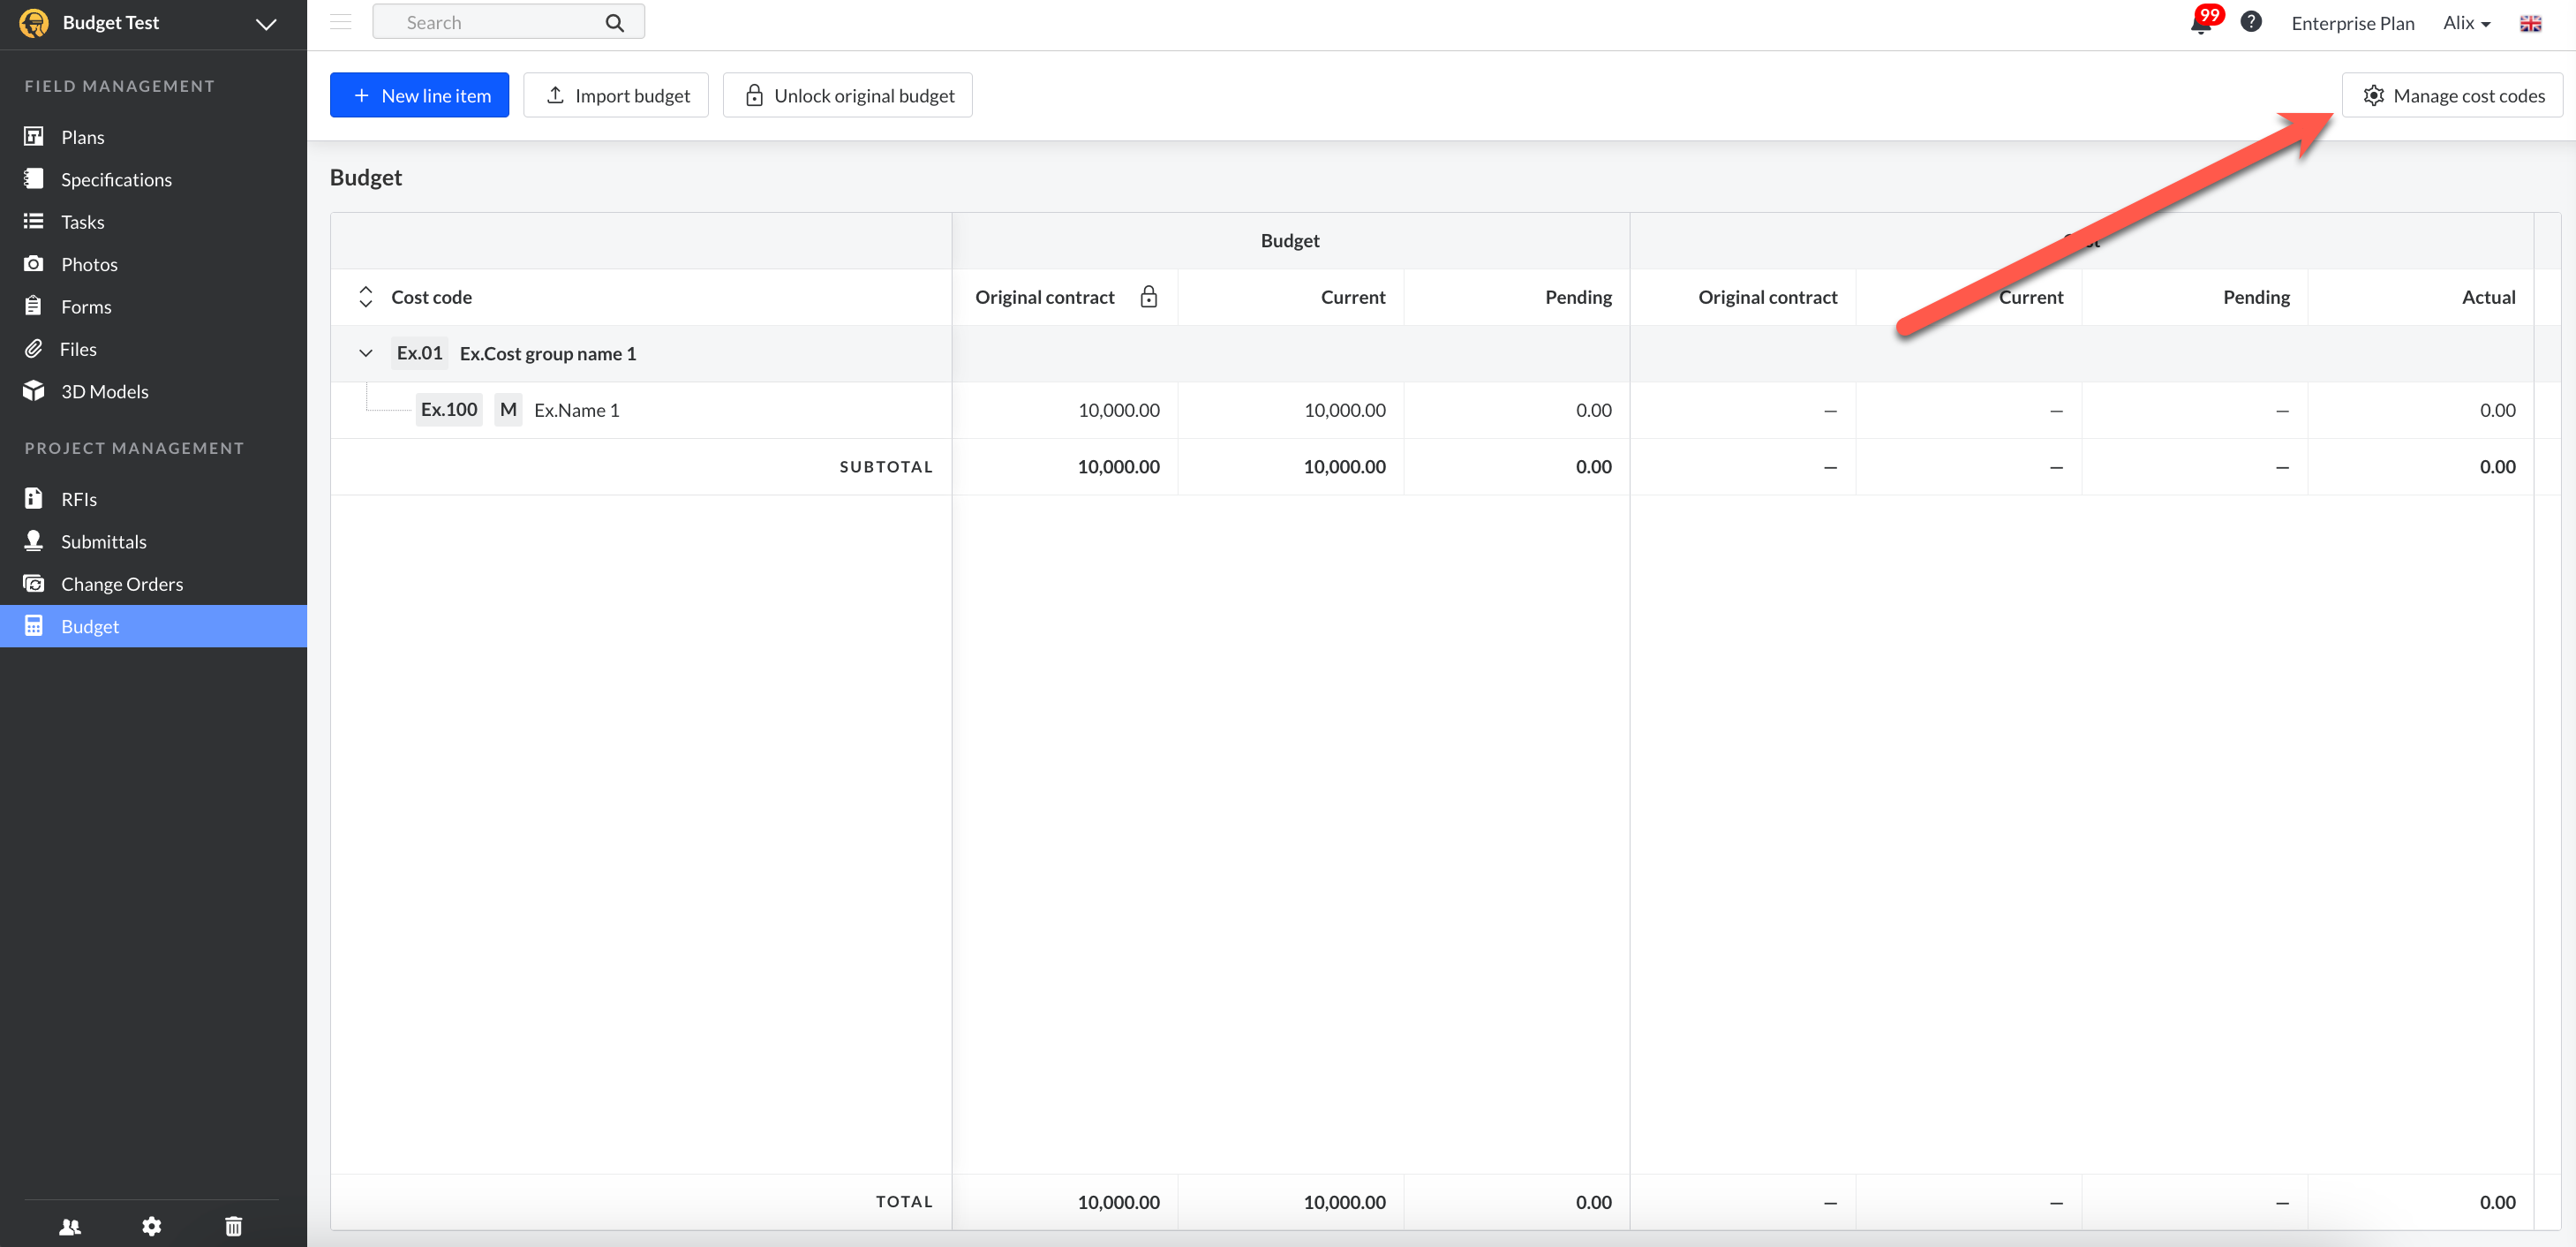Screen dimensions: 2576x1247
Task: Open project settings gear in sidebar footer
Action: click(151, 1226)
